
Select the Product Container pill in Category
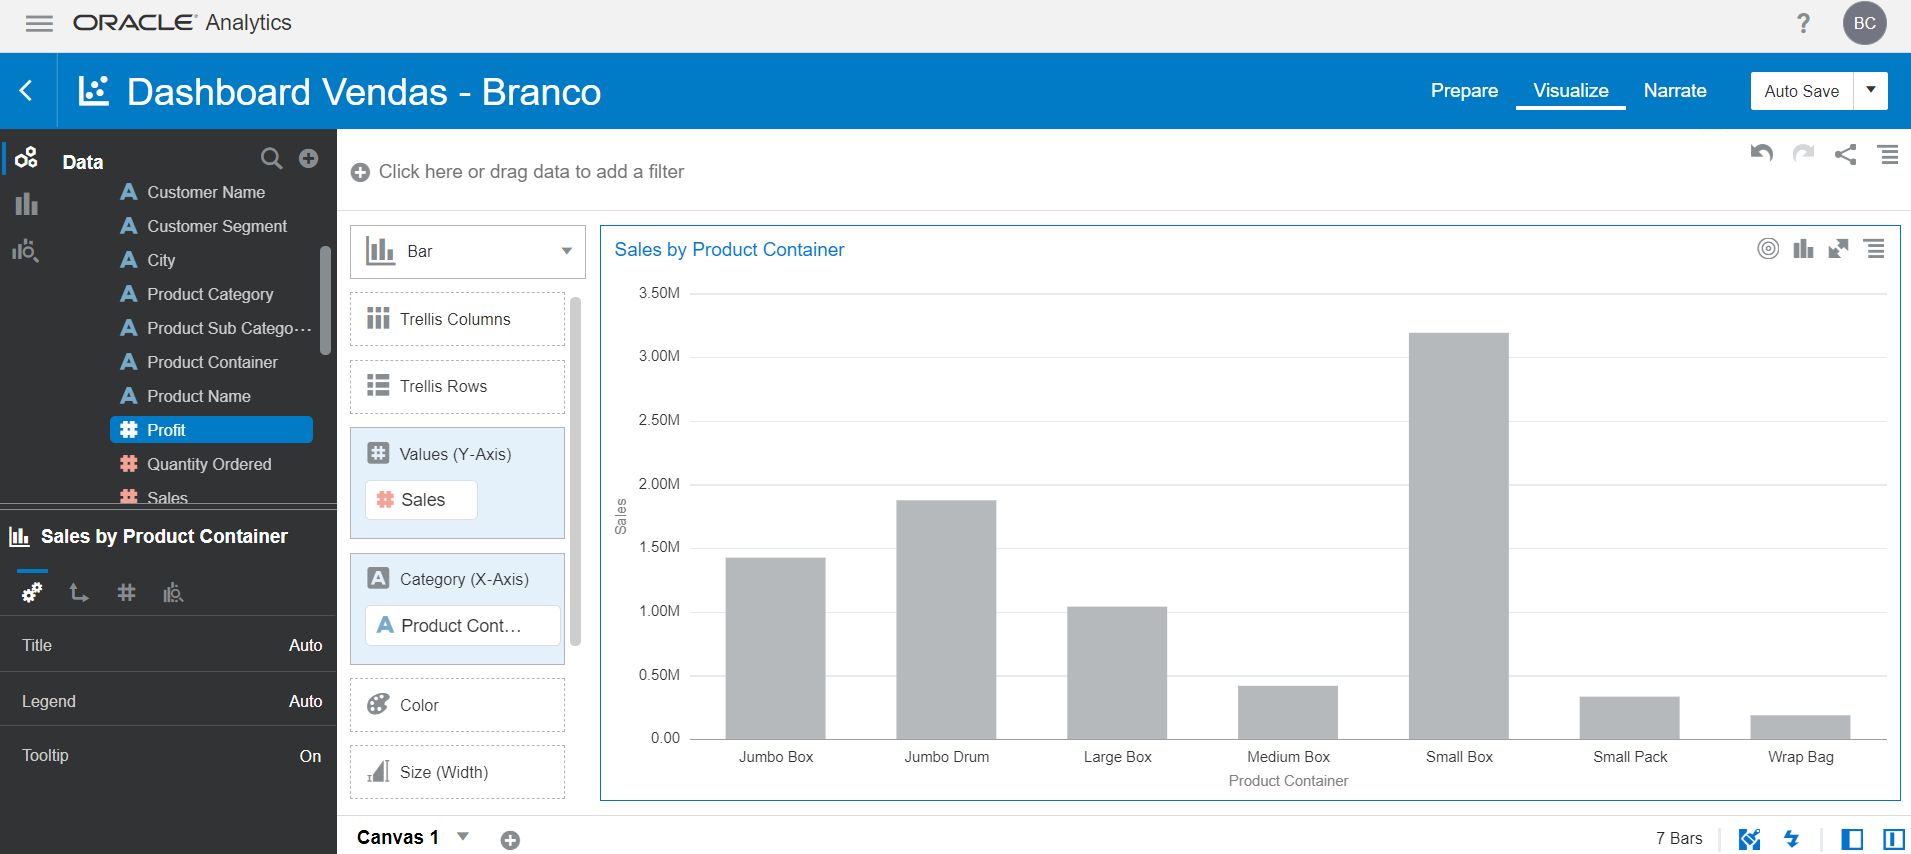coord(462,625)
